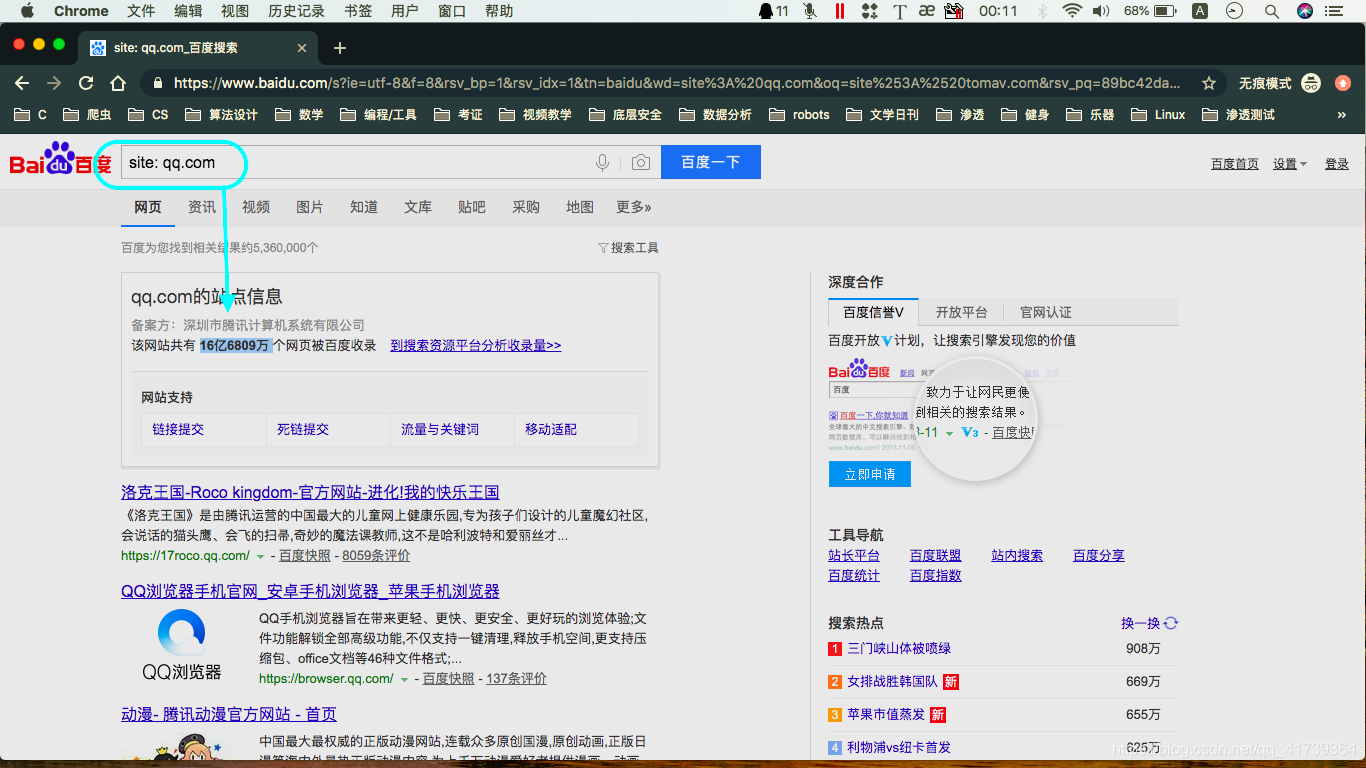Viewport: 1366px width, 768px height.
Task: Click the 8059条评价 link
Action: 376,555
